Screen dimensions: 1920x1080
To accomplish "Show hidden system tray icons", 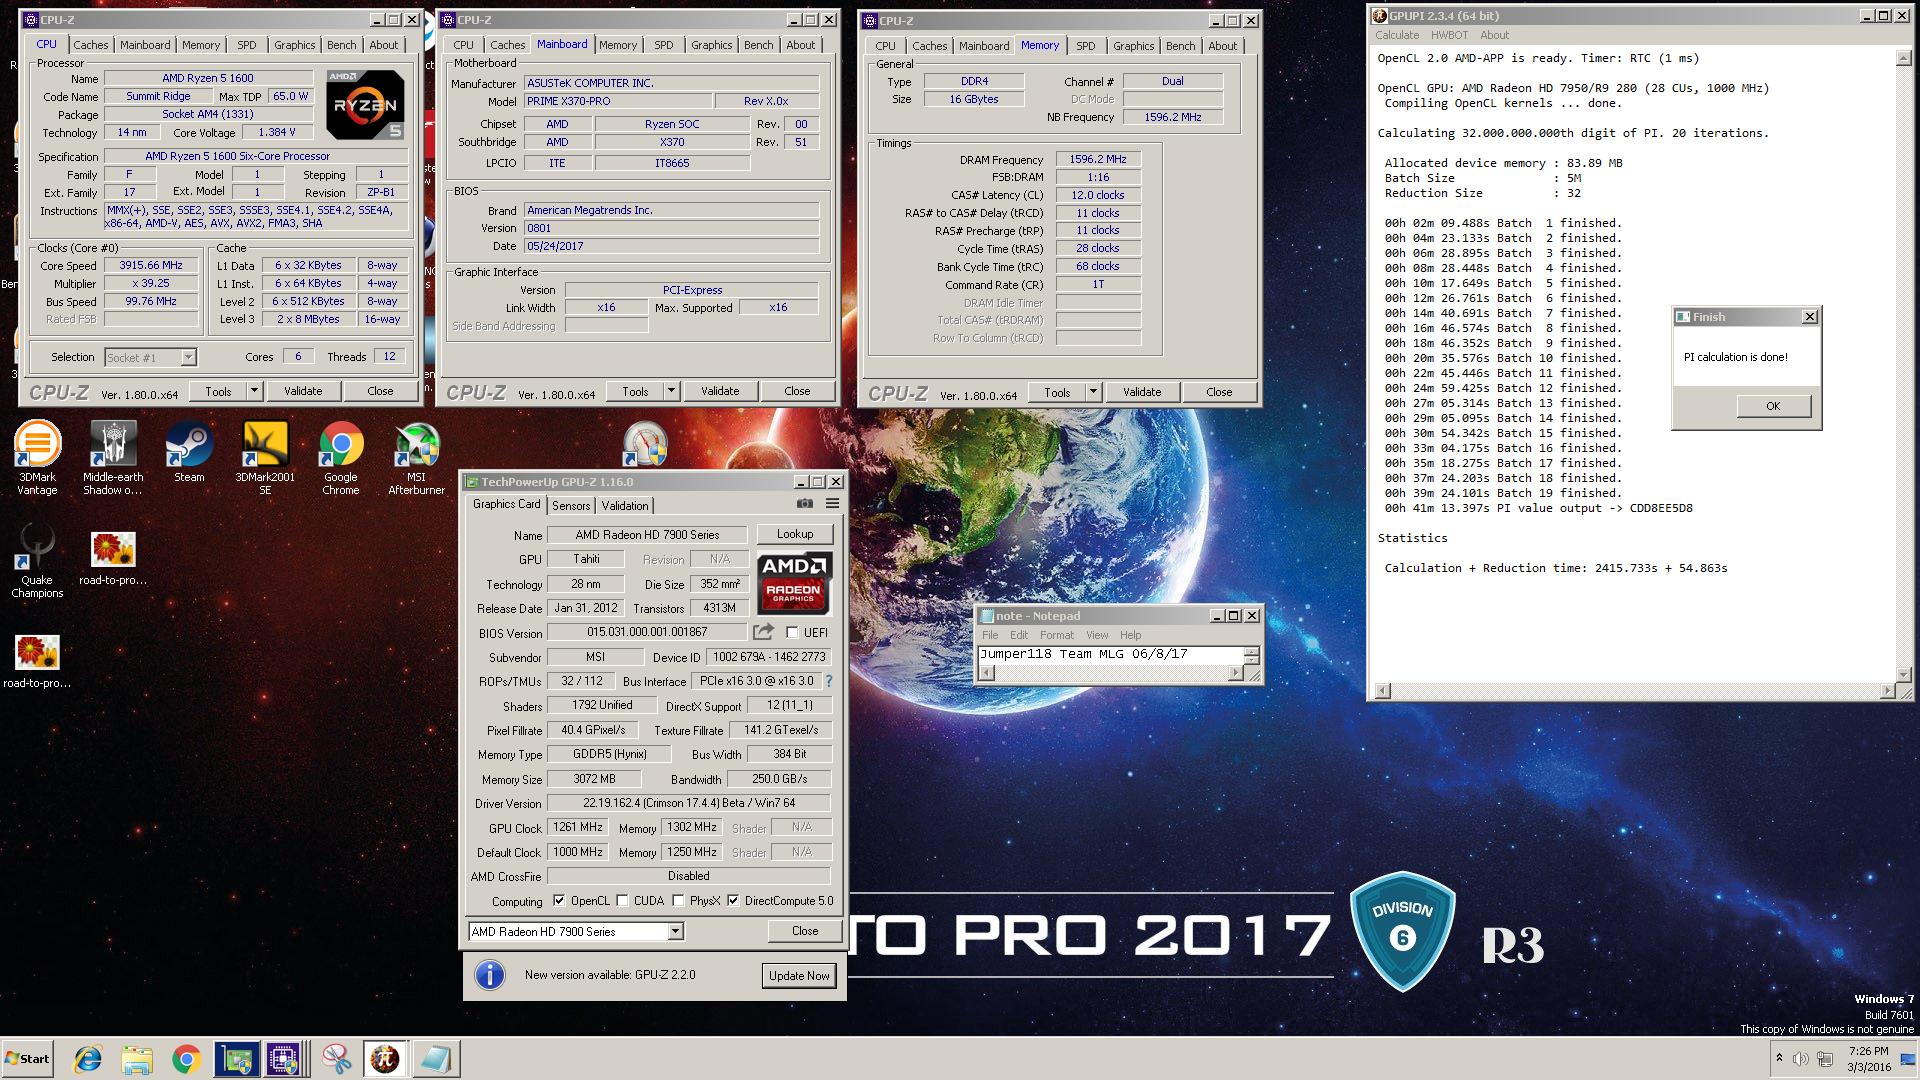I will (x=1779, y=1058).
